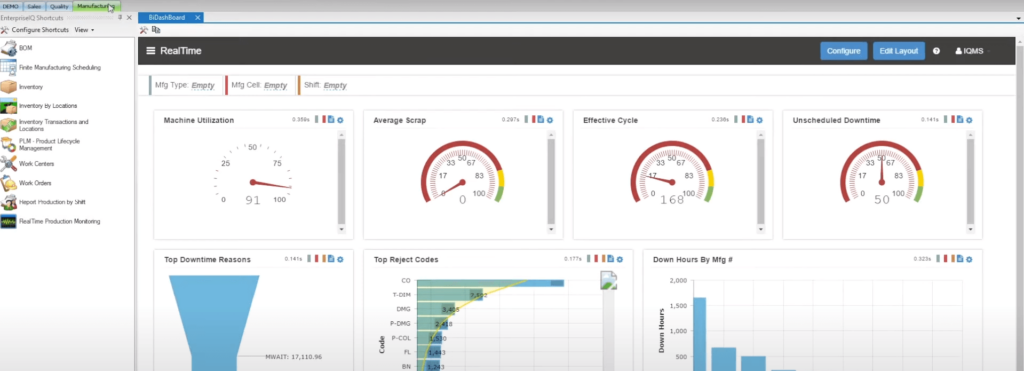Open the Work Orders icon
This screenshot has height=371, width=1024.
8,183
